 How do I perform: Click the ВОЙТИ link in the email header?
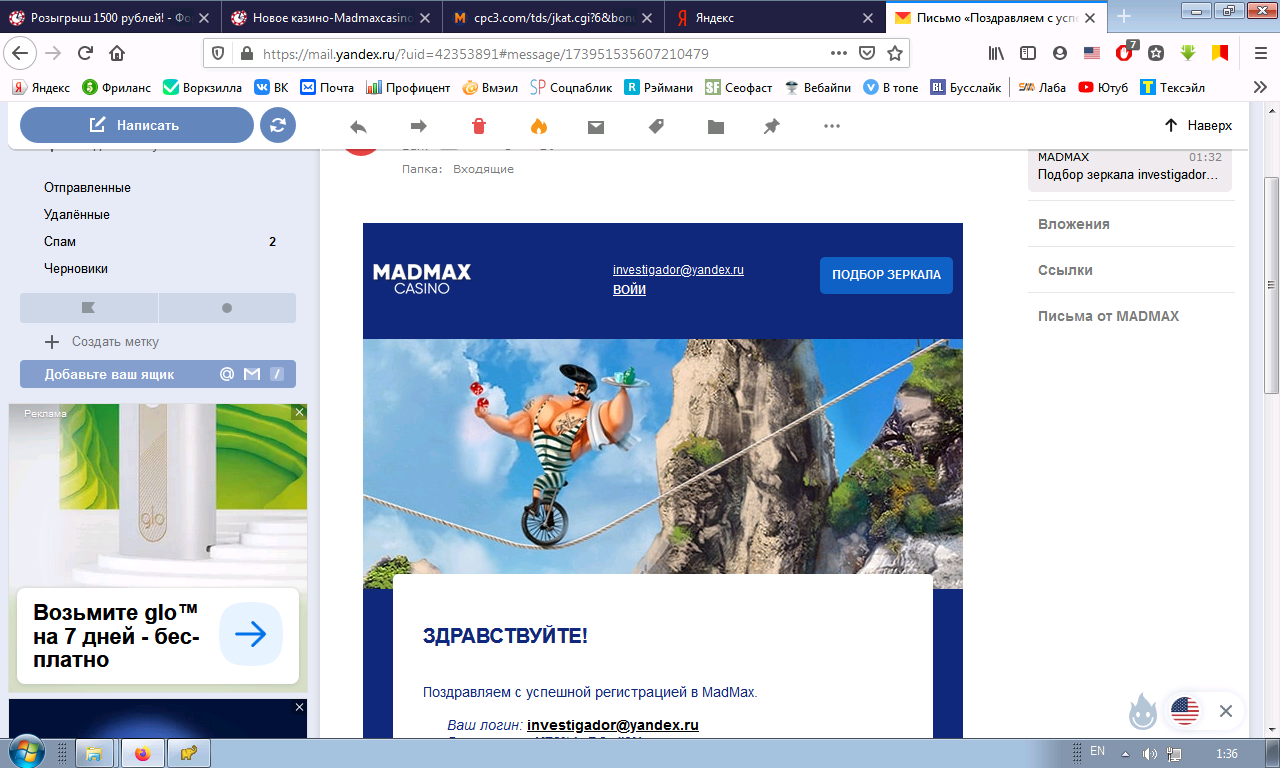click(629, 290)
